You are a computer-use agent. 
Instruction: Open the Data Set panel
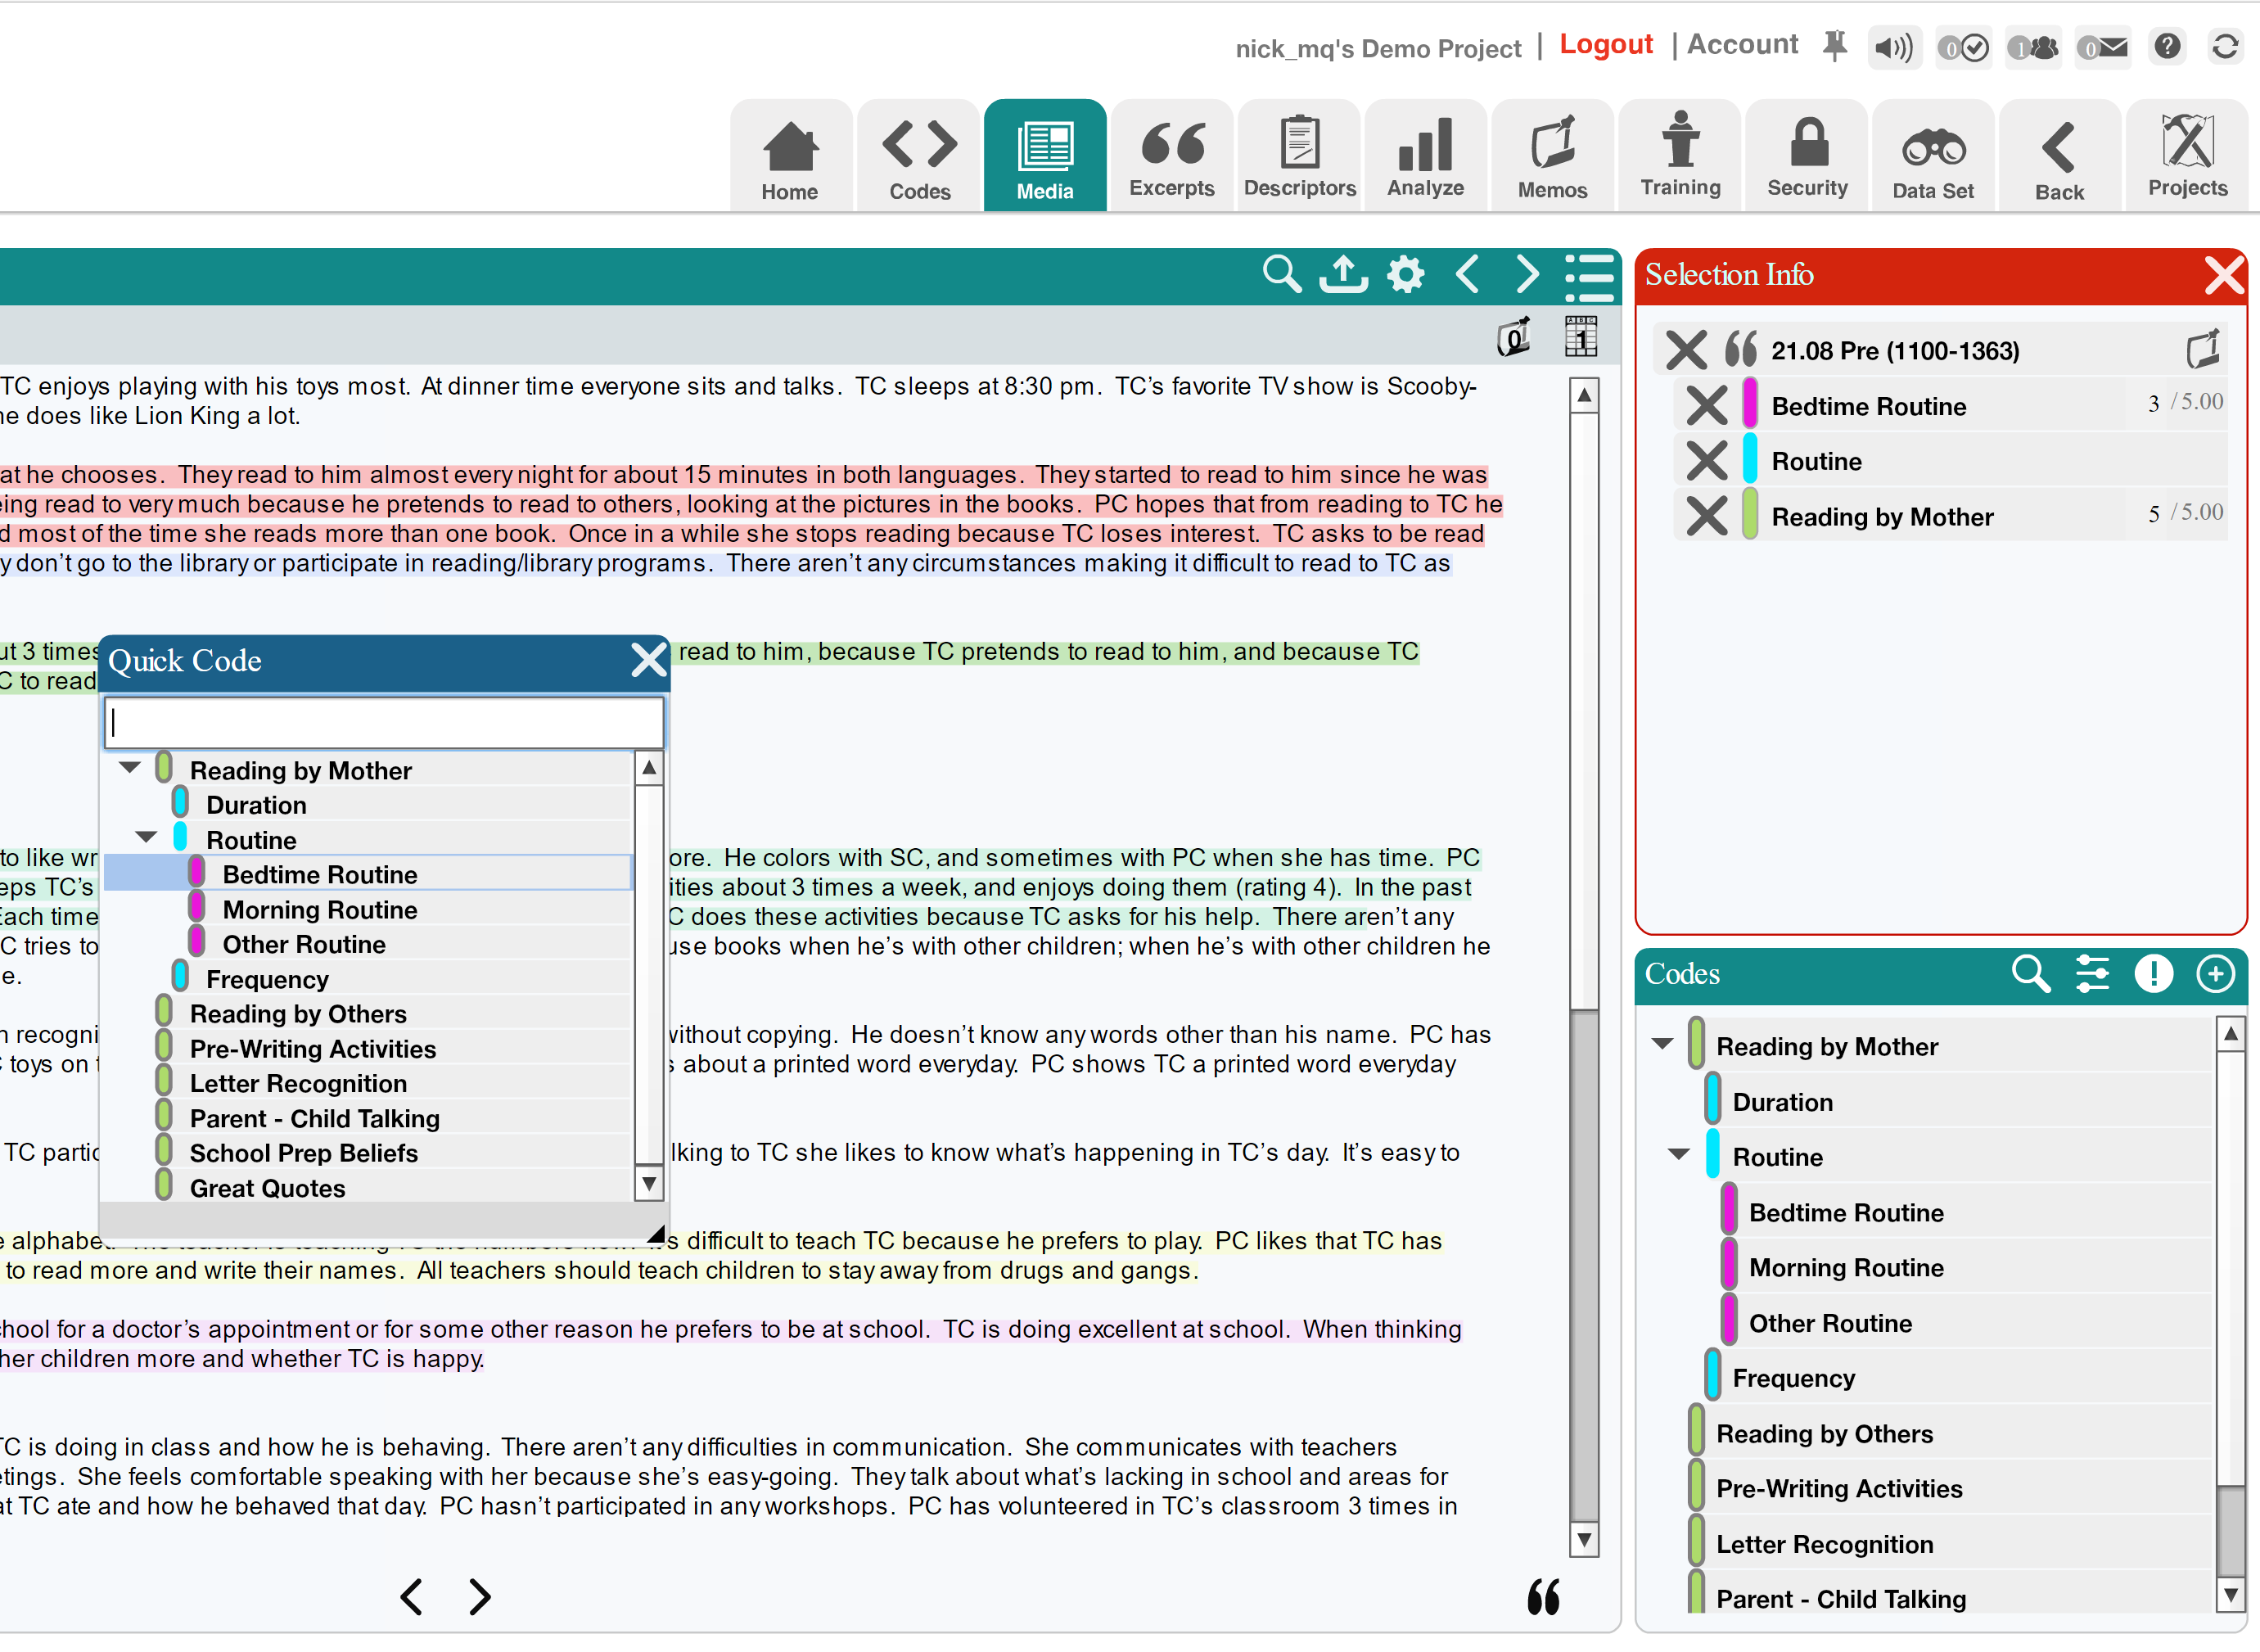(1932, 153)
